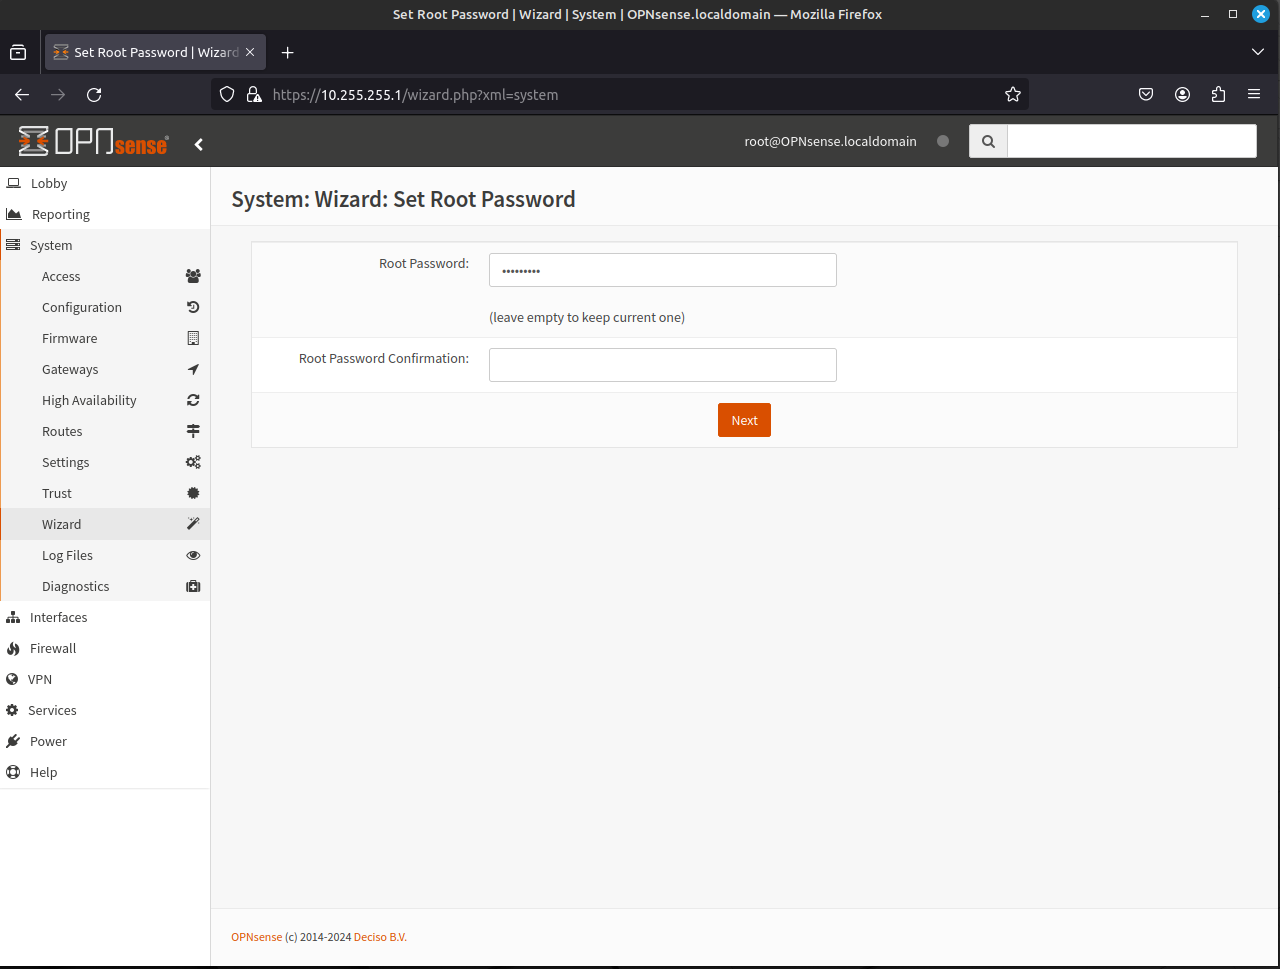Focus the Root Password field
The image size is (1280, 969).
662,270
